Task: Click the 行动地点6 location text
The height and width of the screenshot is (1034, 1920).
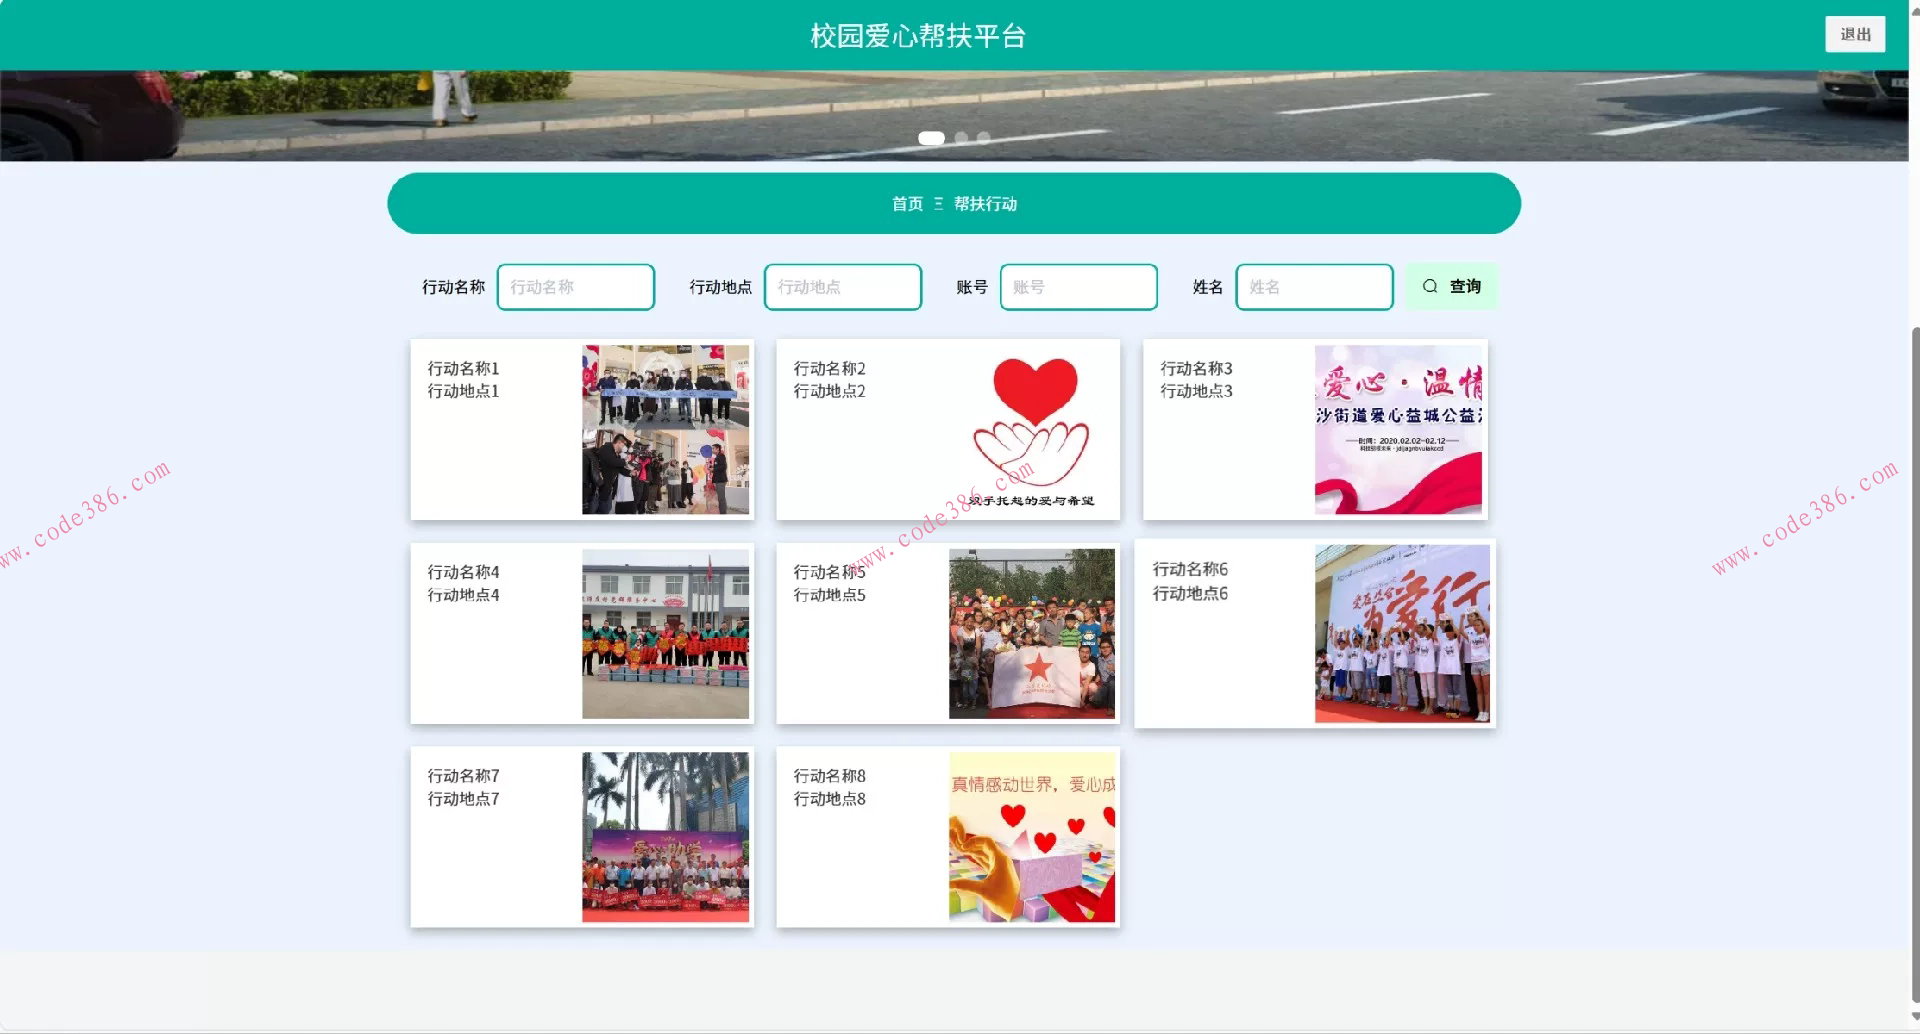Action: click(1190, 593)
